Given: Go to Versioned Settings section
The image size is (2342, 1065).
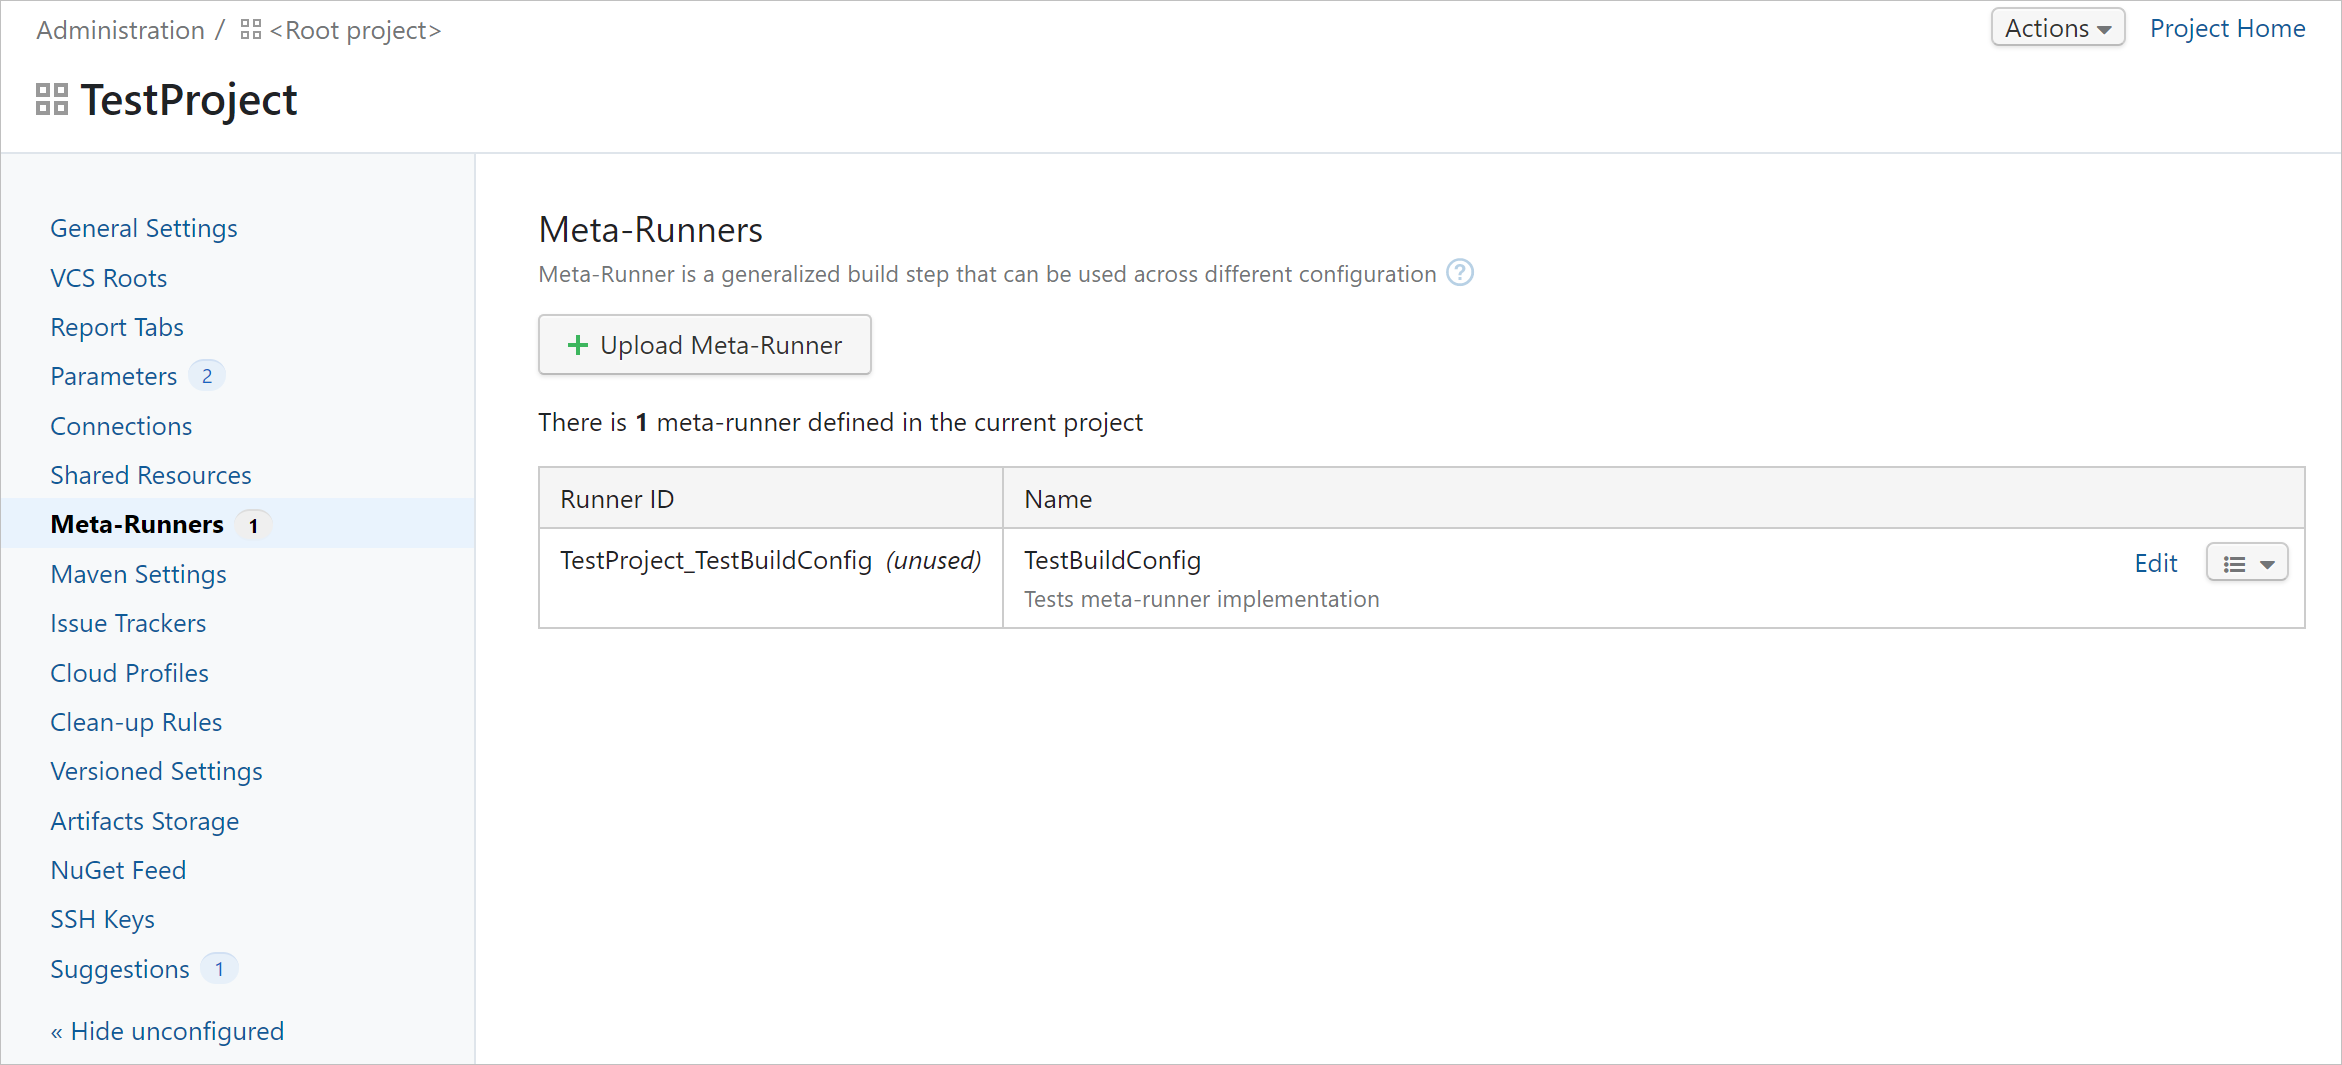Looking at the screenshot, I should pyautogui.click(x=157, y=771).
